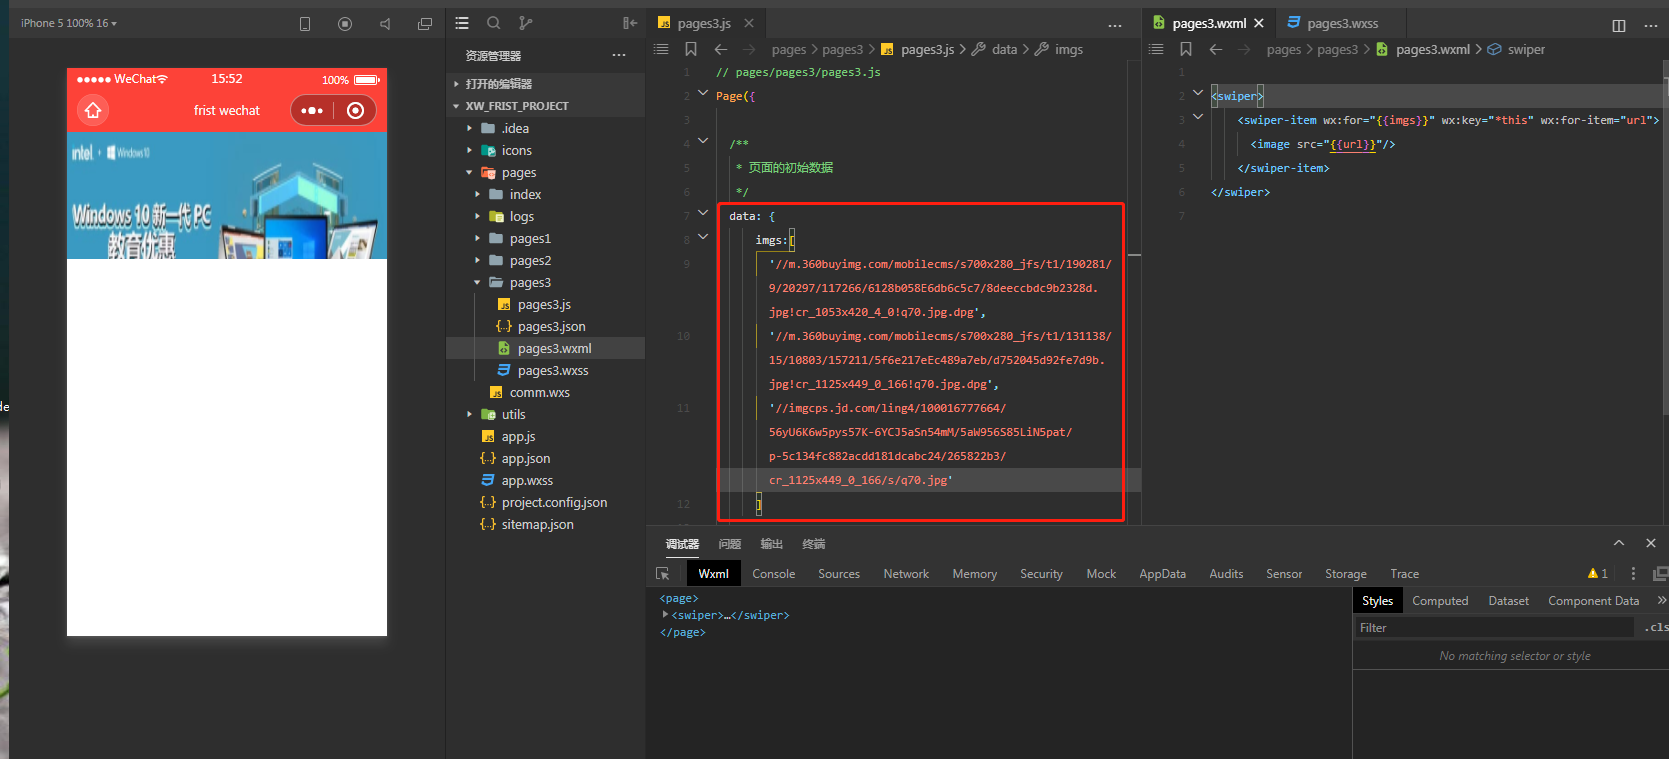Click the swiper banner image in simulator

pyautogui.click(x=227, y=196)
